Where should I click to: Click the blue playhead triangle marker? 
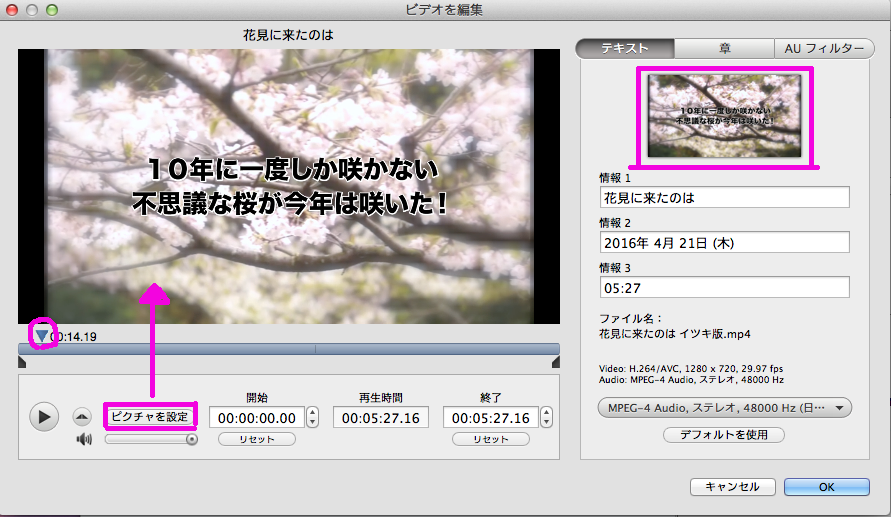click(x=41, y=336)
